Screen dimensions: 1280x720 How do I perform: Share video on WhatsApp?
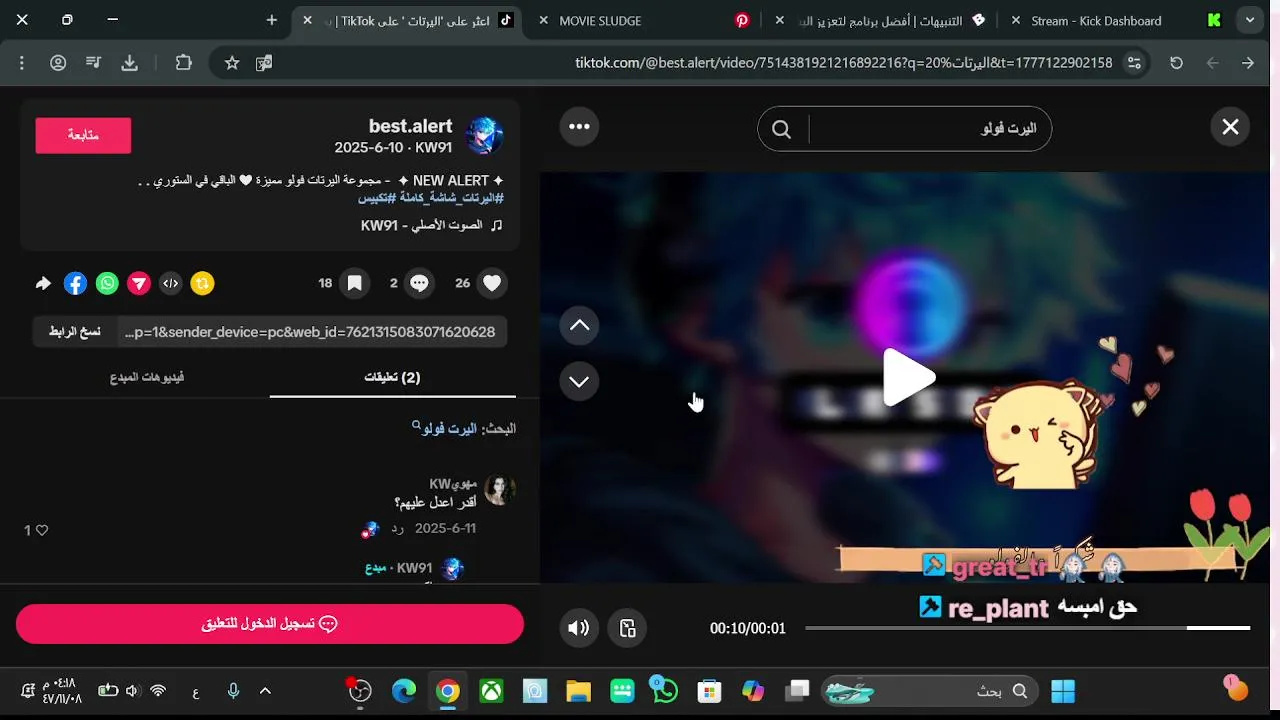click(x=107, y=283)
